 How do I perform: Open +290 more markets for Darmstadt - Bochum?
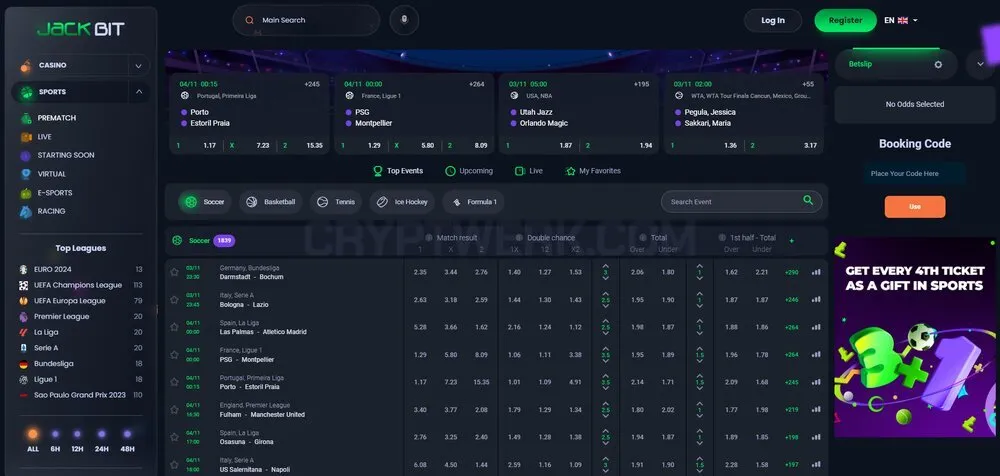(791, 272)
